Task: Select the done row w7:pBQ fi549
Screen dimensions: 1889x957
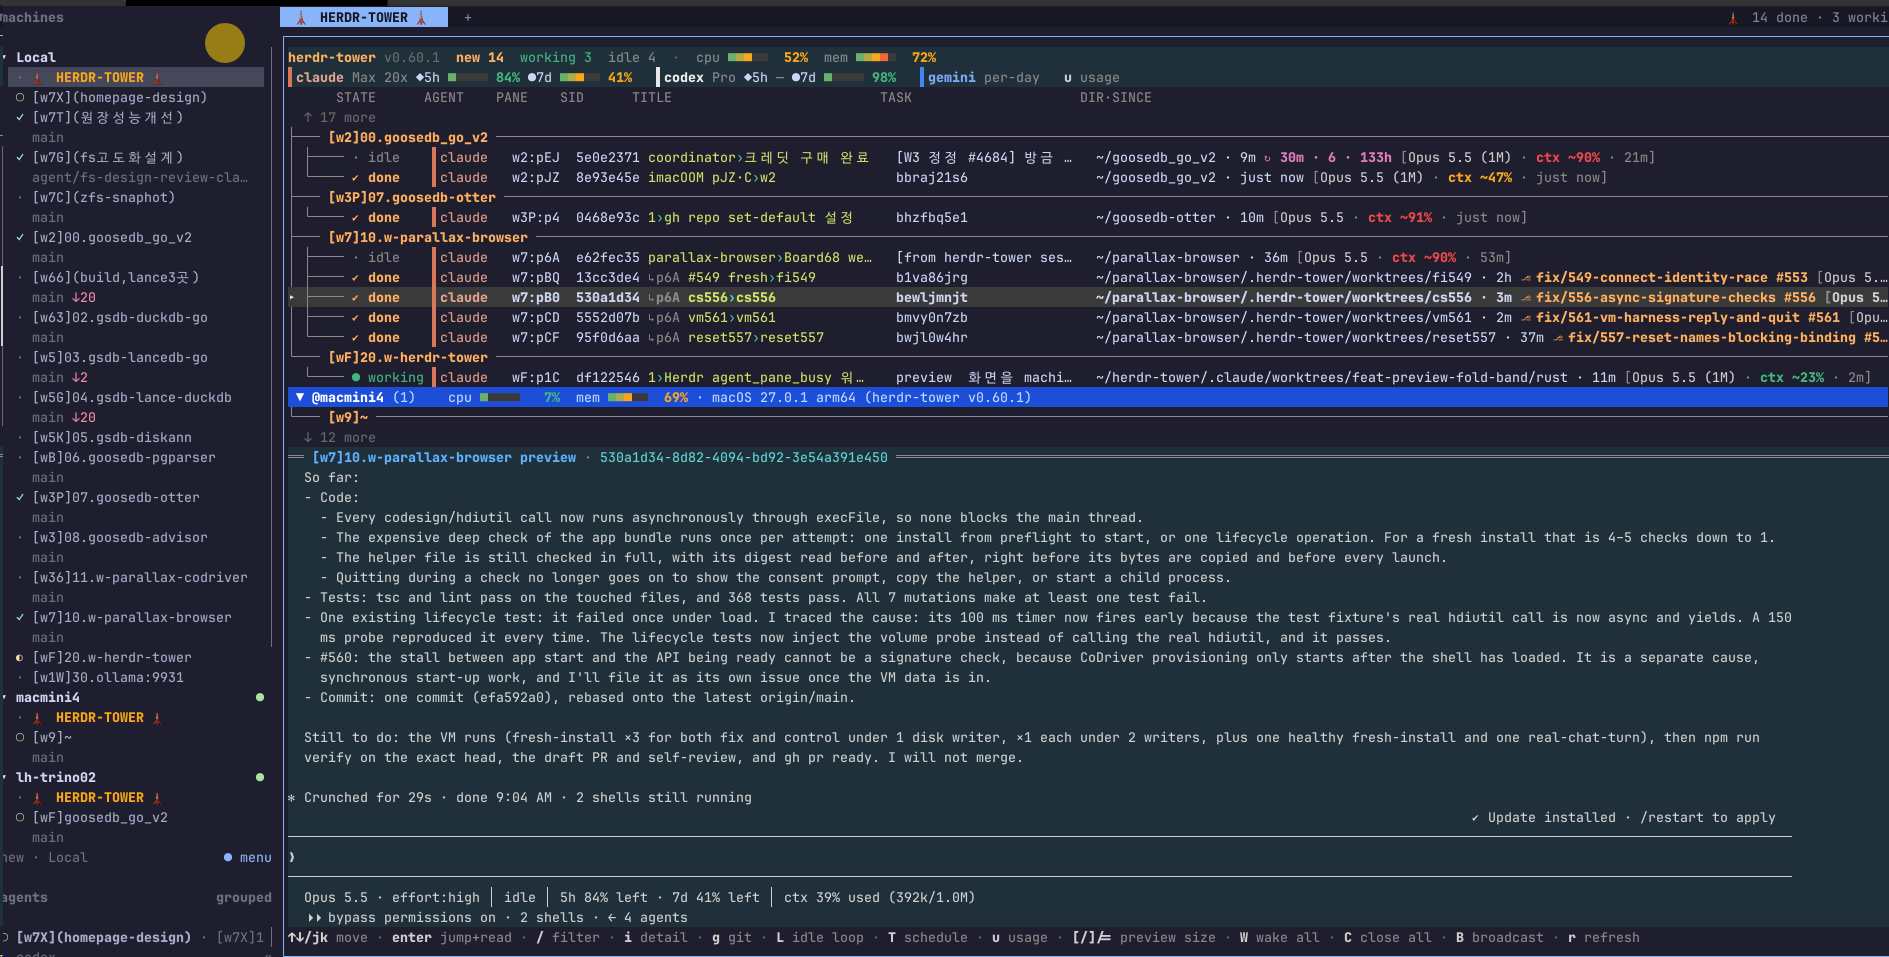Action: (x=1088, y=277)
